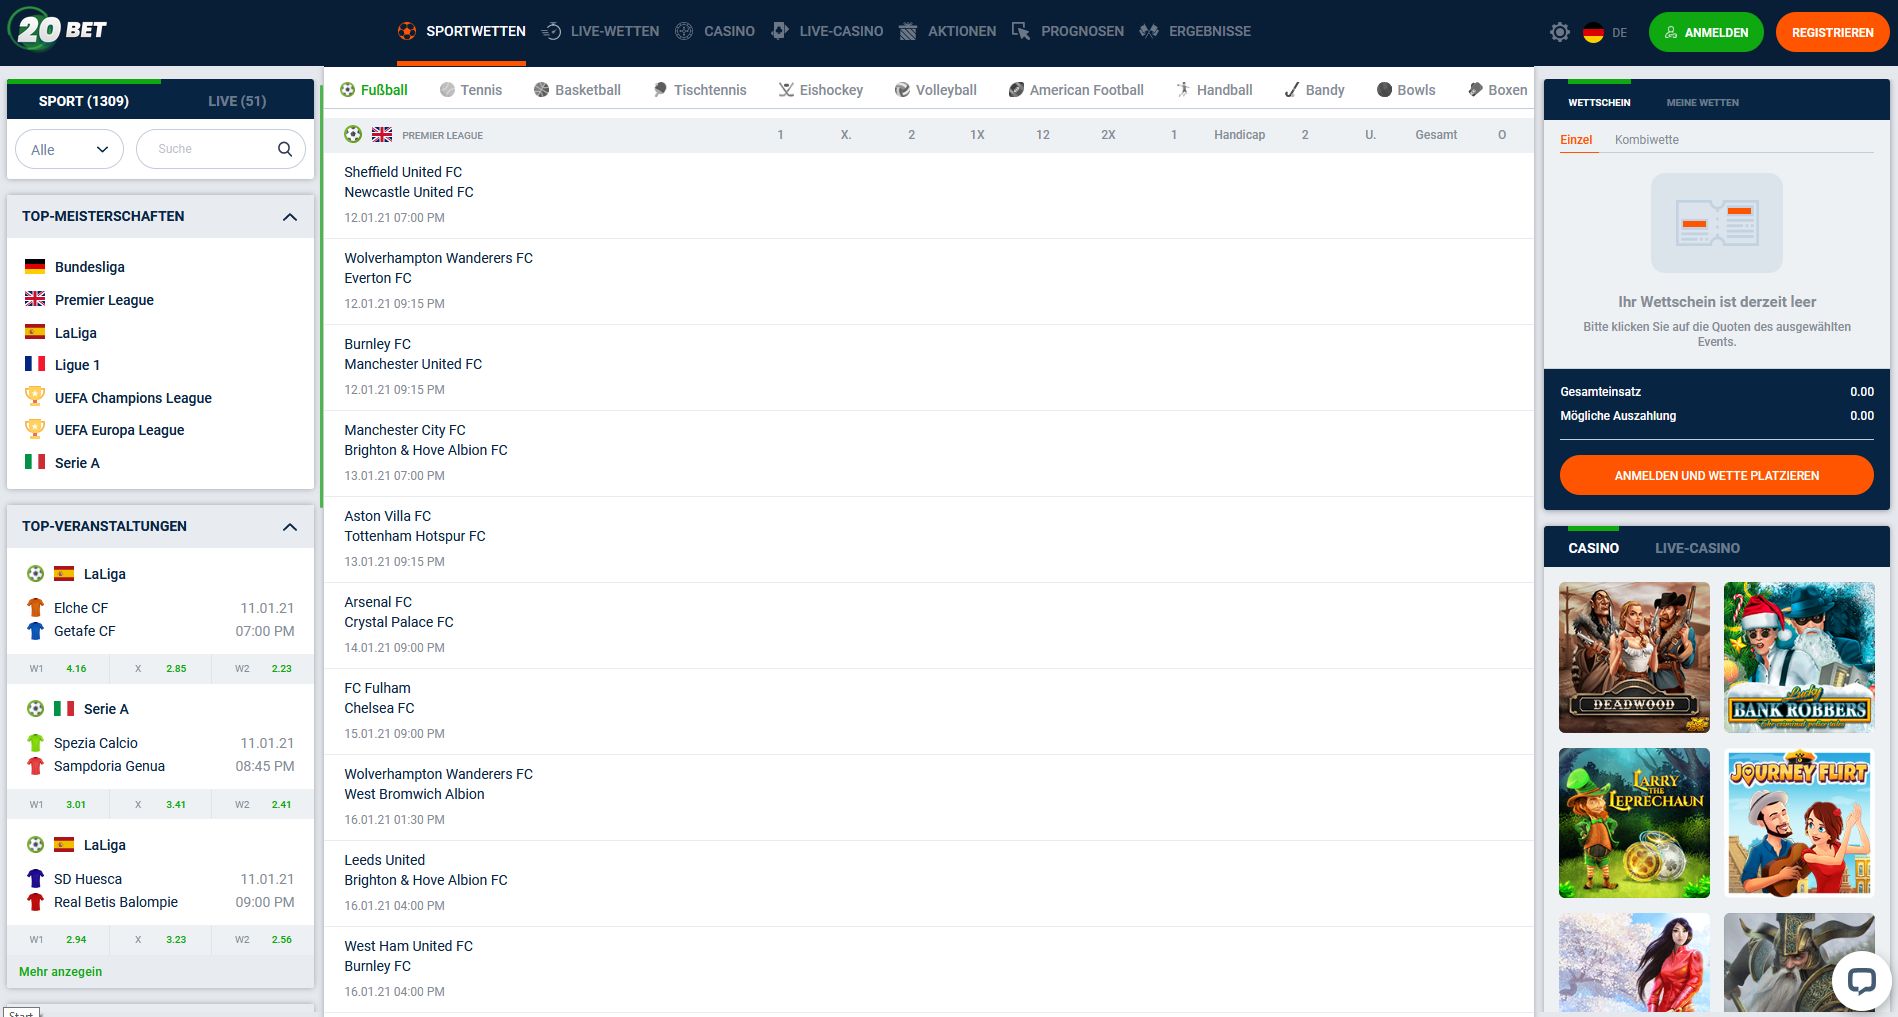The height and width of the screenshot is (1017, 1898).
Task: Click Premier League header UK flag icon
Action: 382,134
